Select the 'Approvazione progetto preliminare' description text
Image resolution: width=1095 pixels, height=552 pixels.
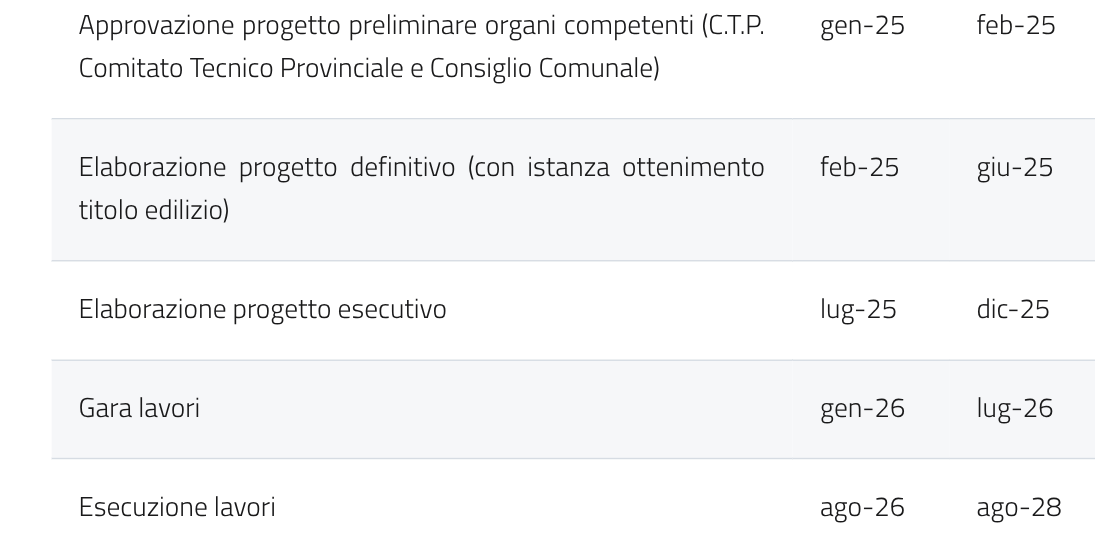tap(421, 47)
